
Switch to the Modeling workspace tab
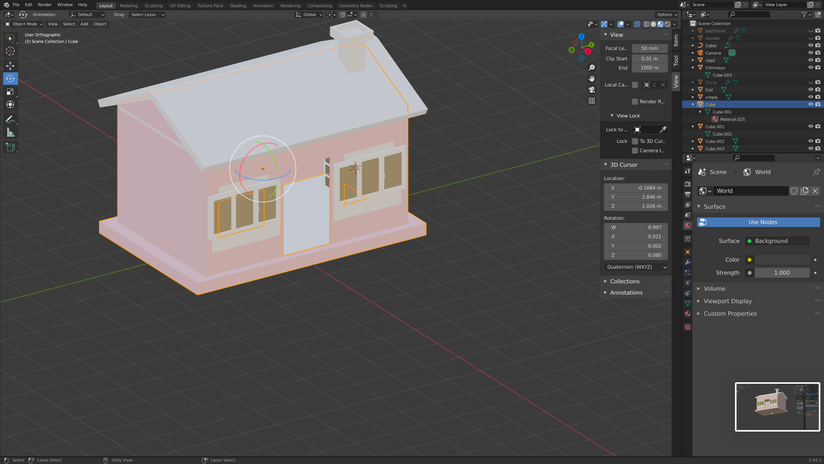[x=128, y=5]
